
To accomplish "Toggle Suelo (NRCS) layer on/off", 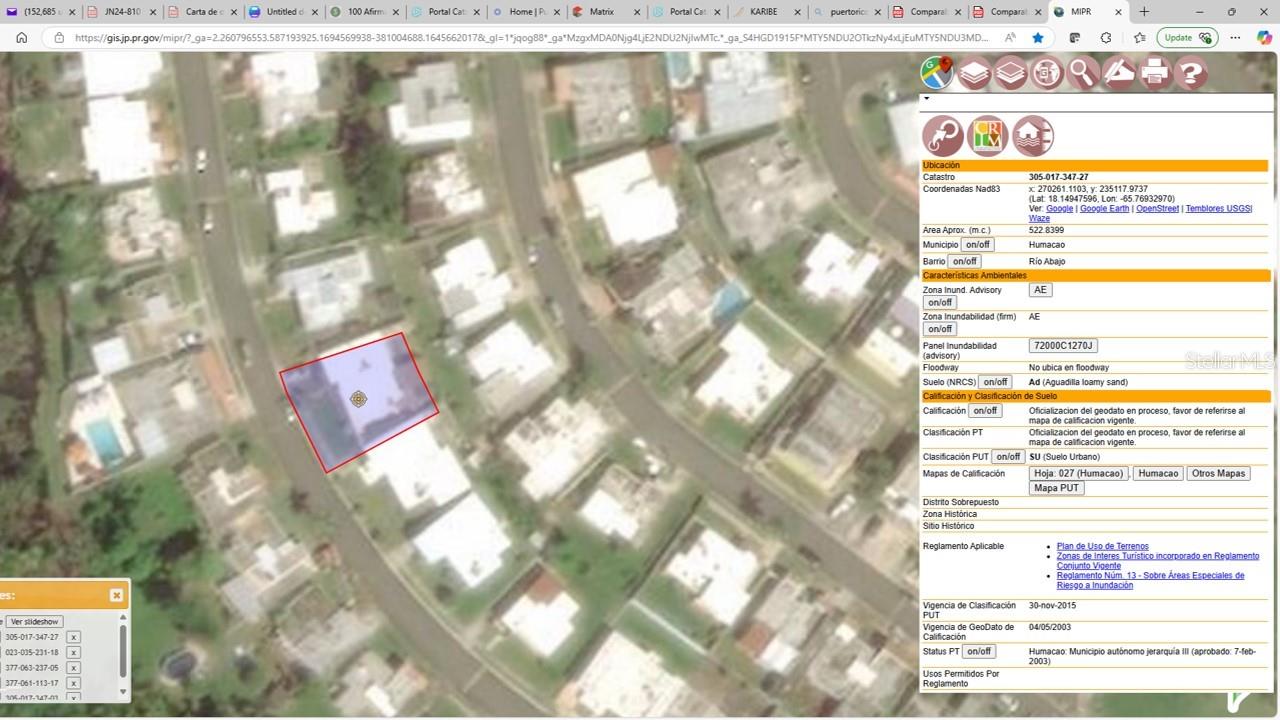I will pos(994,382).
